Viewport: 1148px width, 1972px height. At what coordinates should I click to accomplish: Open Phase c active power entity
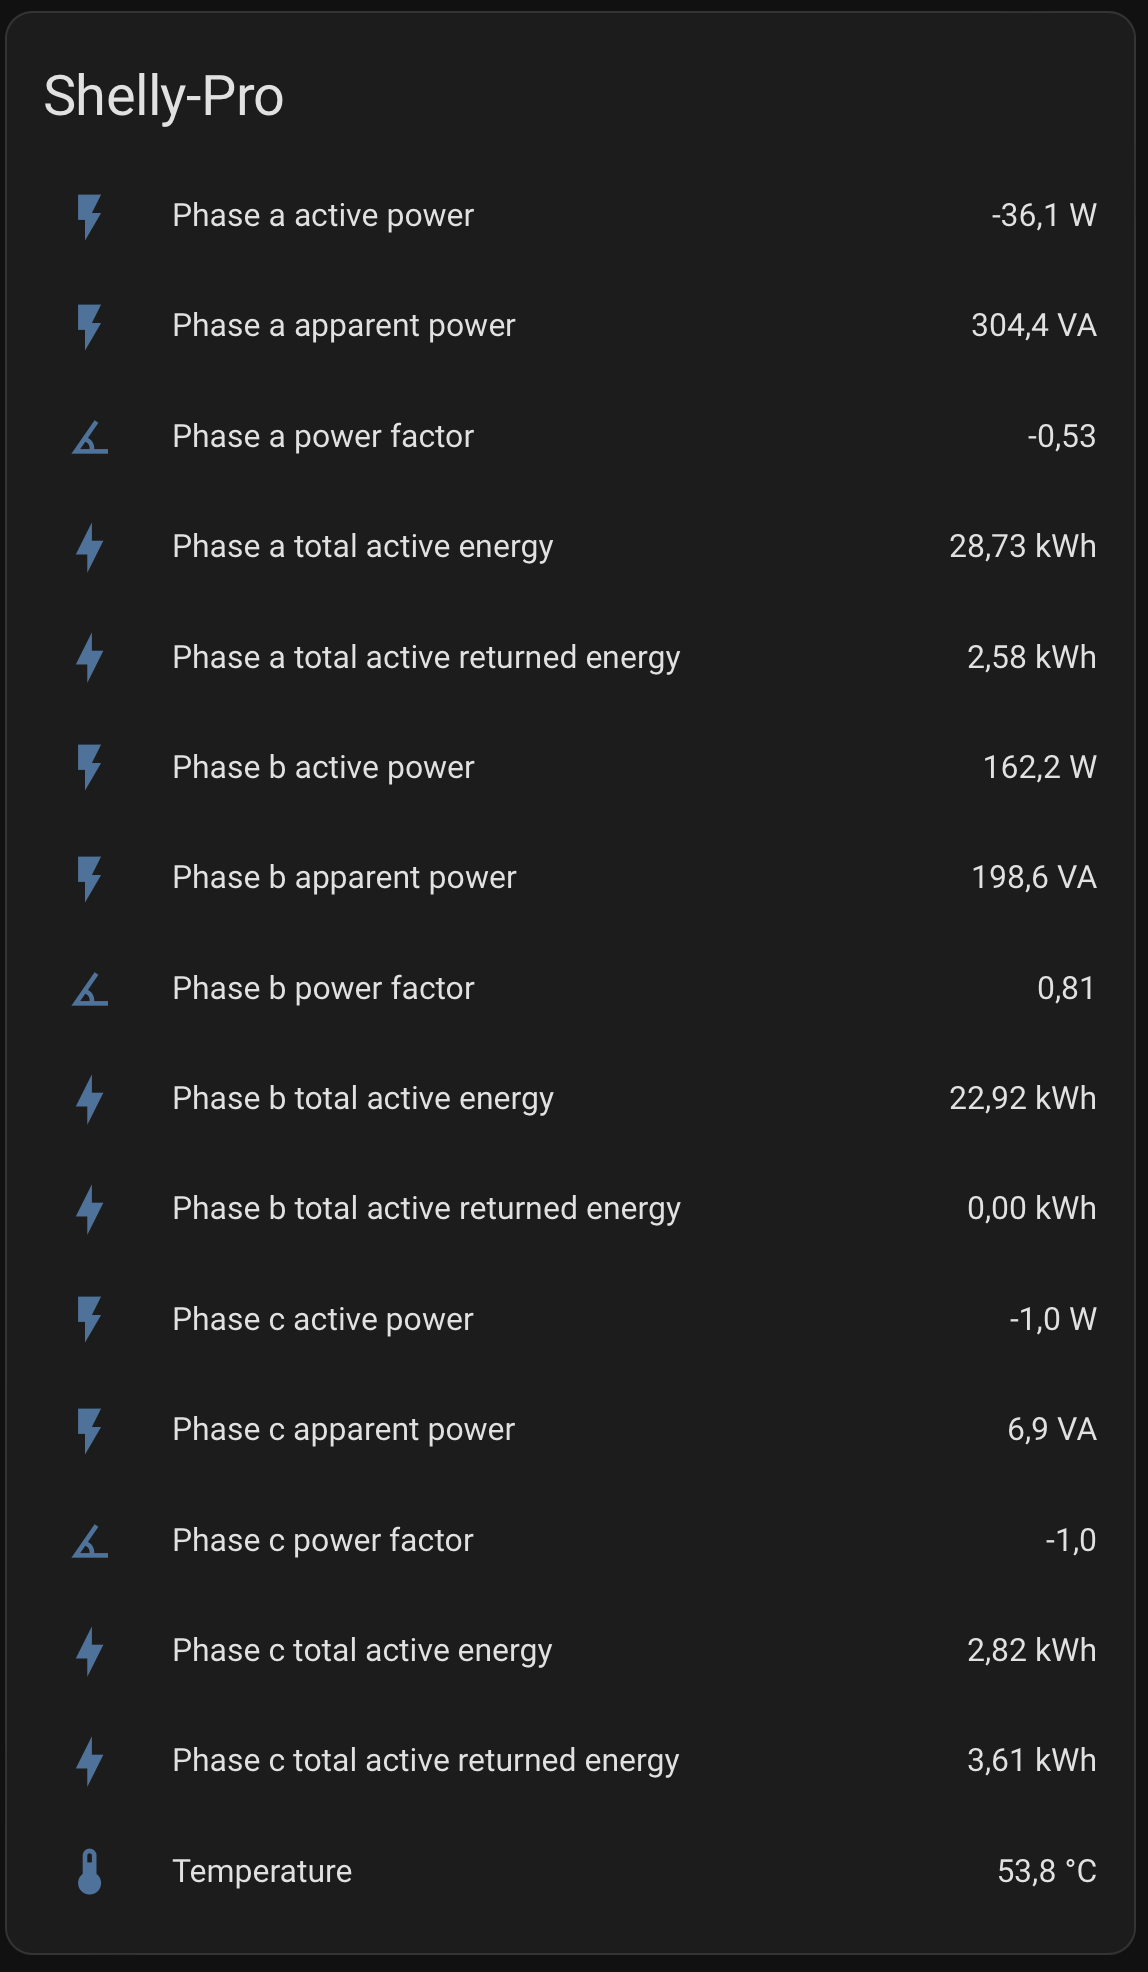coord(322,1319)
